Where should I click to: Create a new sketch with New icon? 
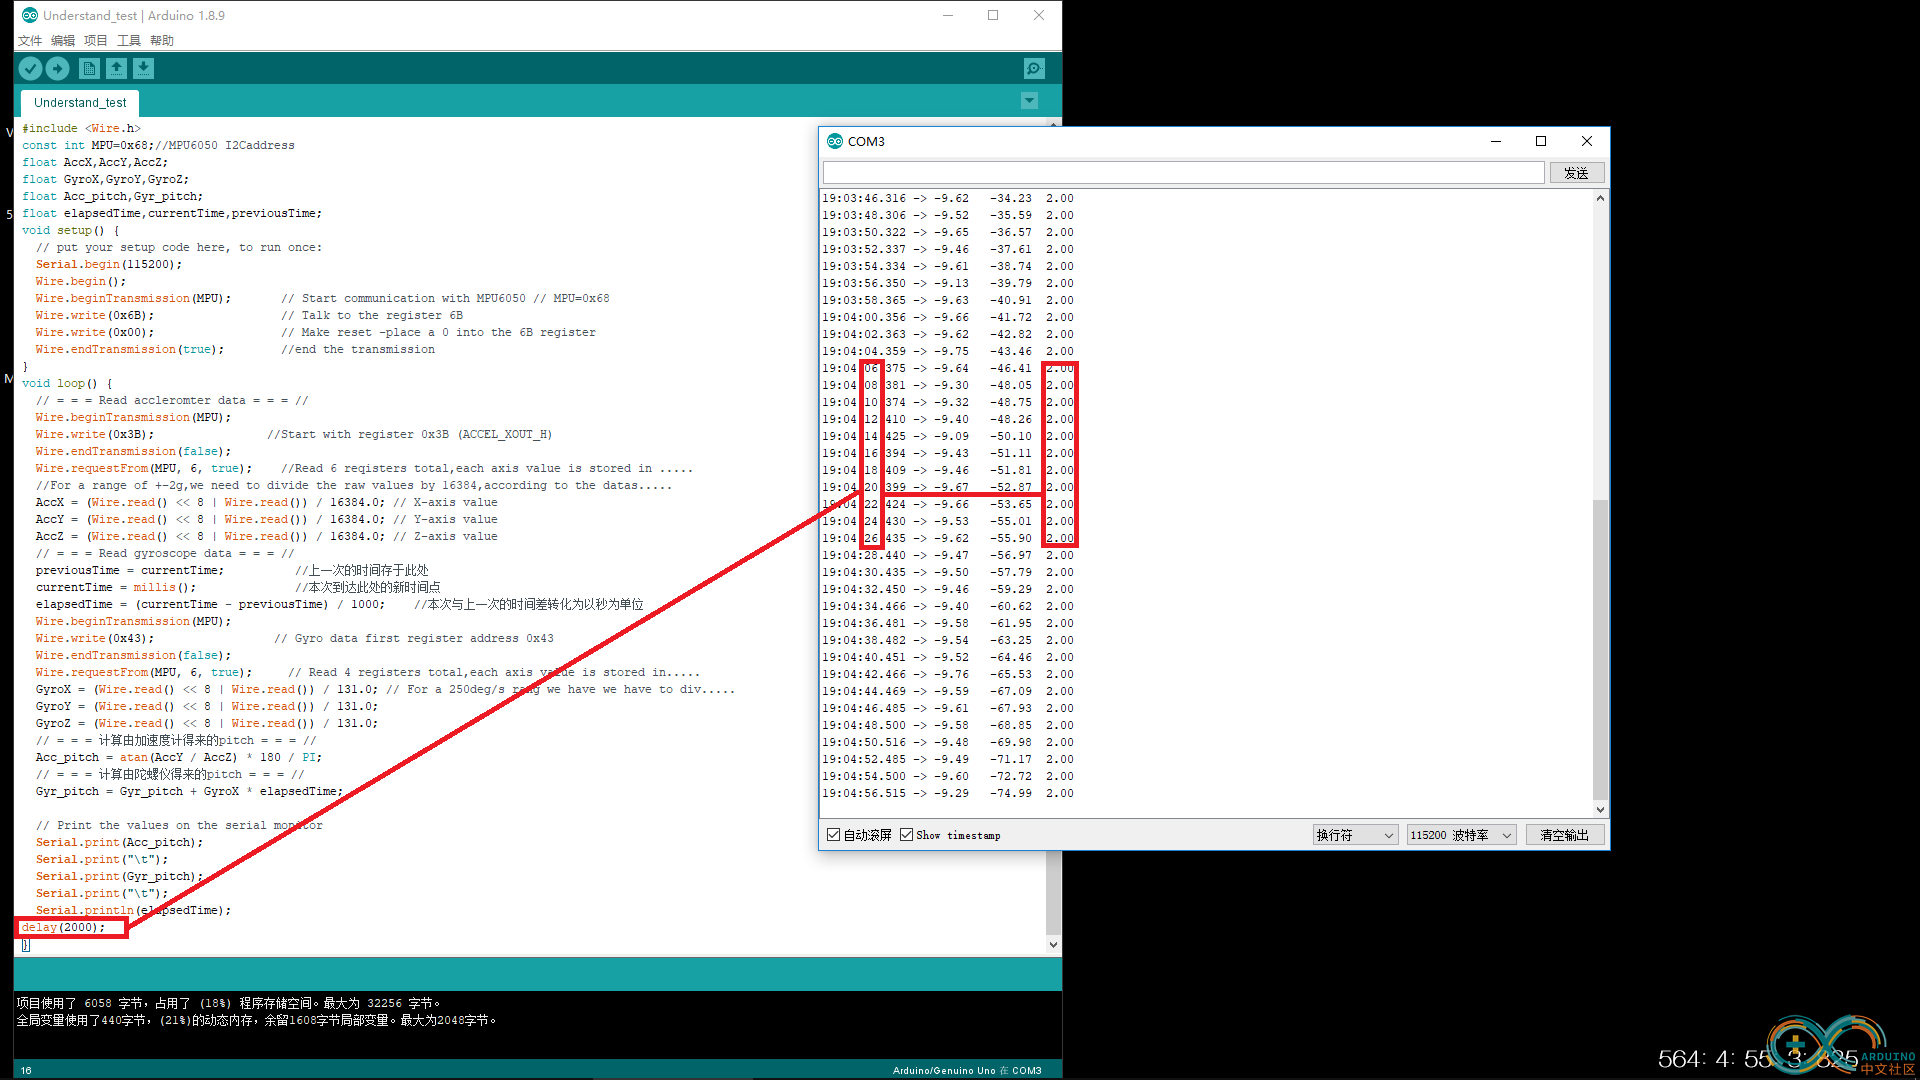(89, 68)
